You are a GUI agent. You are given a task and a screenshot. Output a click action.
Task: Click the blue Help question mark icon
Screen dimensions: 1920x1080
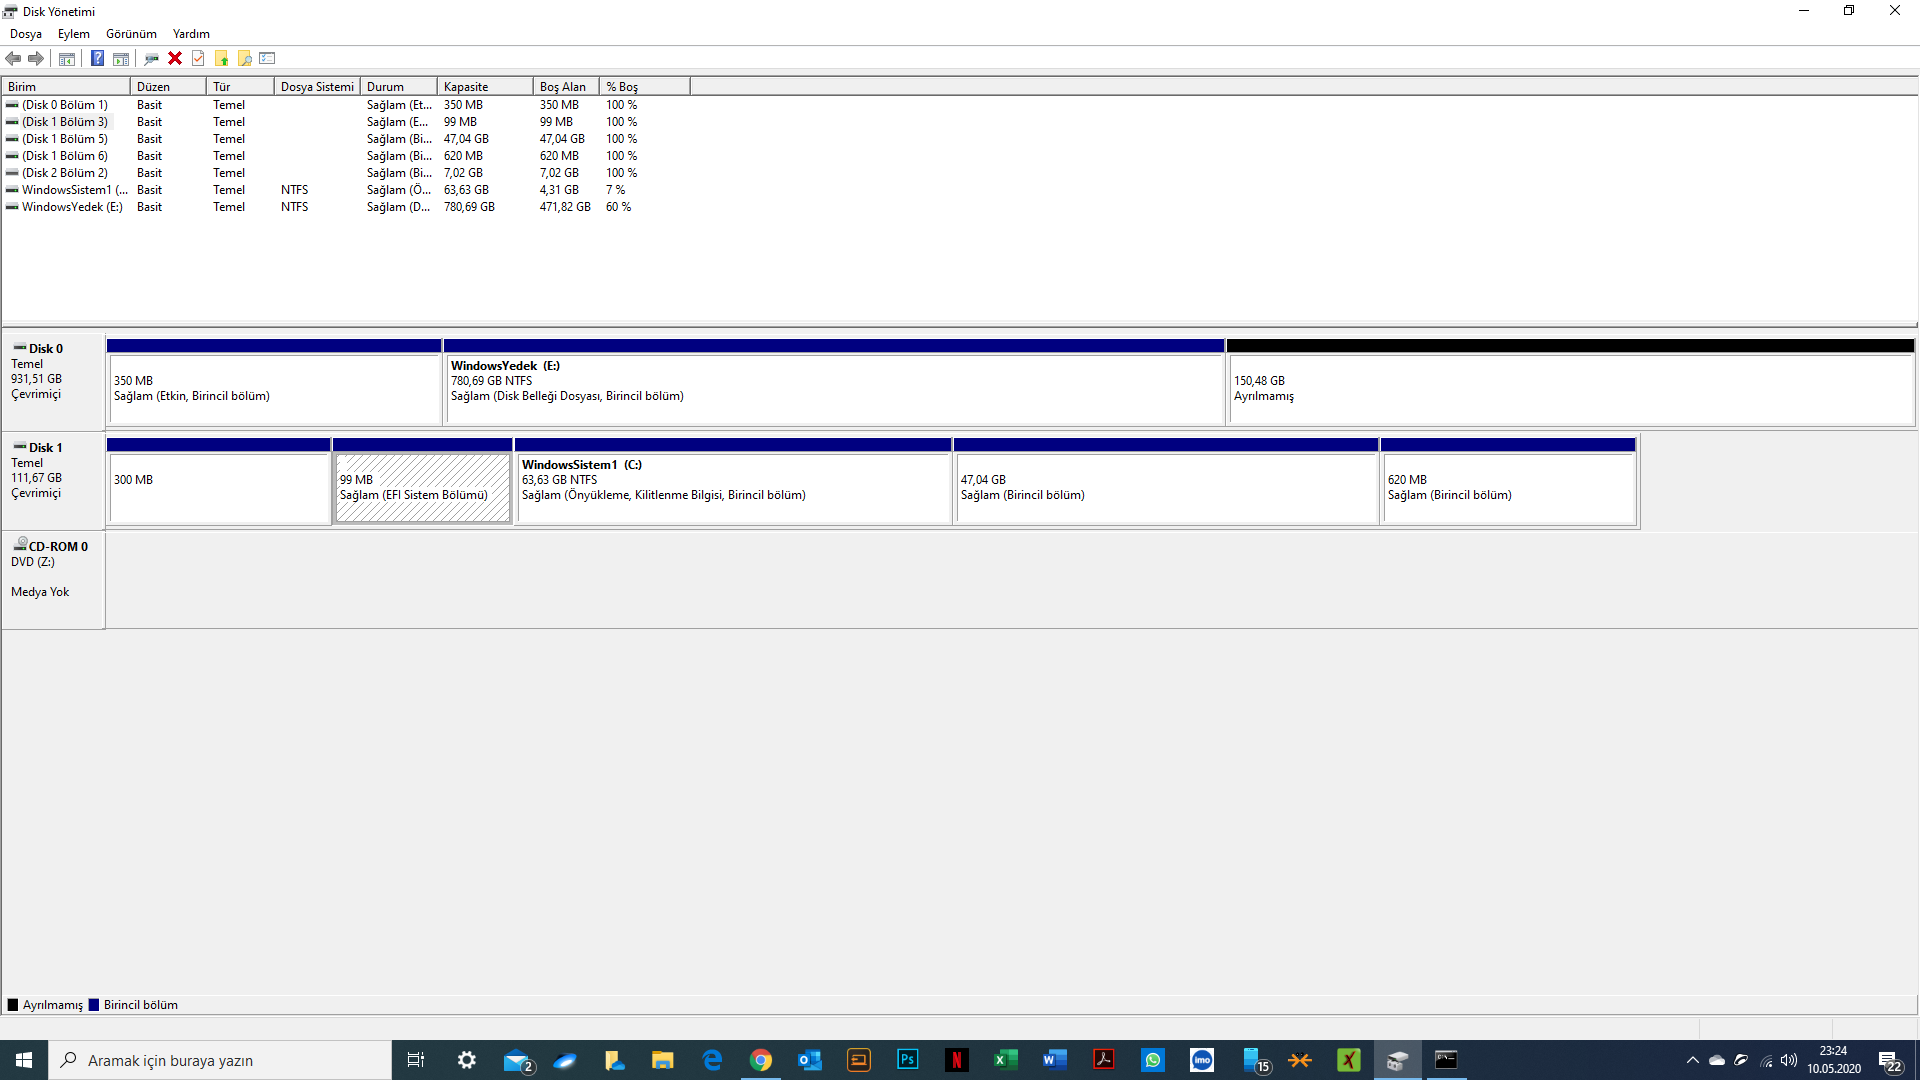point(97,58)
